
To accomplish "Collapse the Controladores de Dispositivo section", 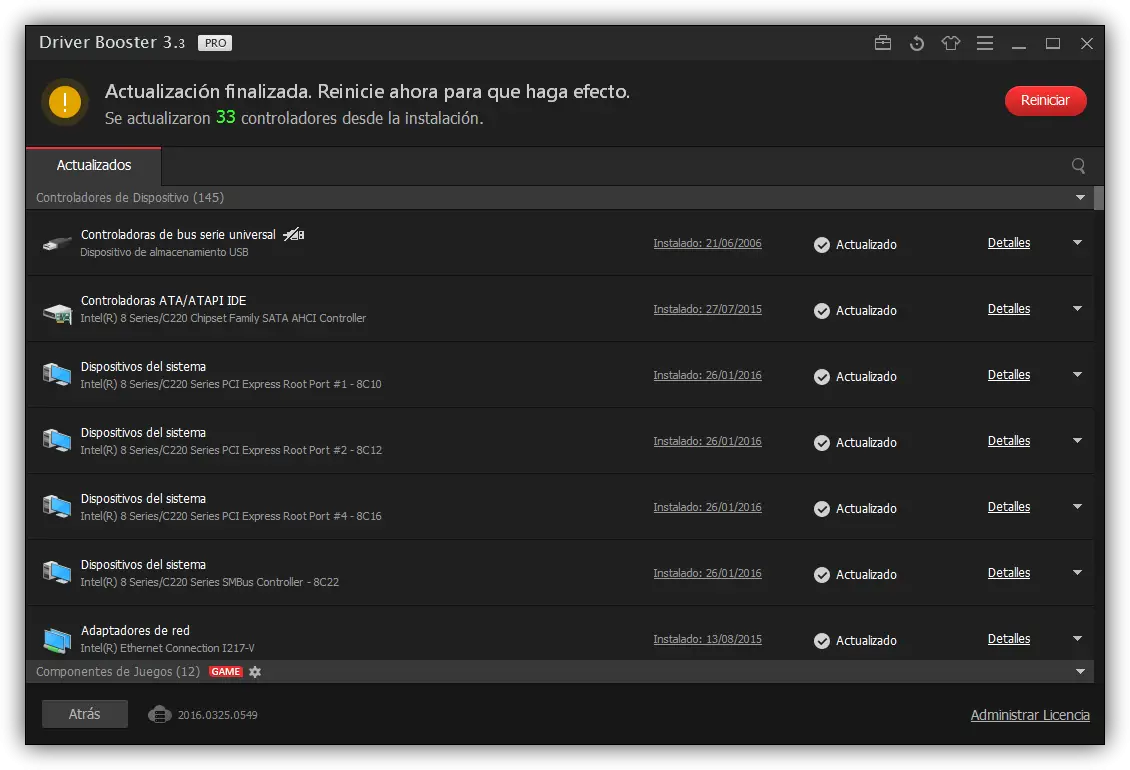I will pos(1080,198).
